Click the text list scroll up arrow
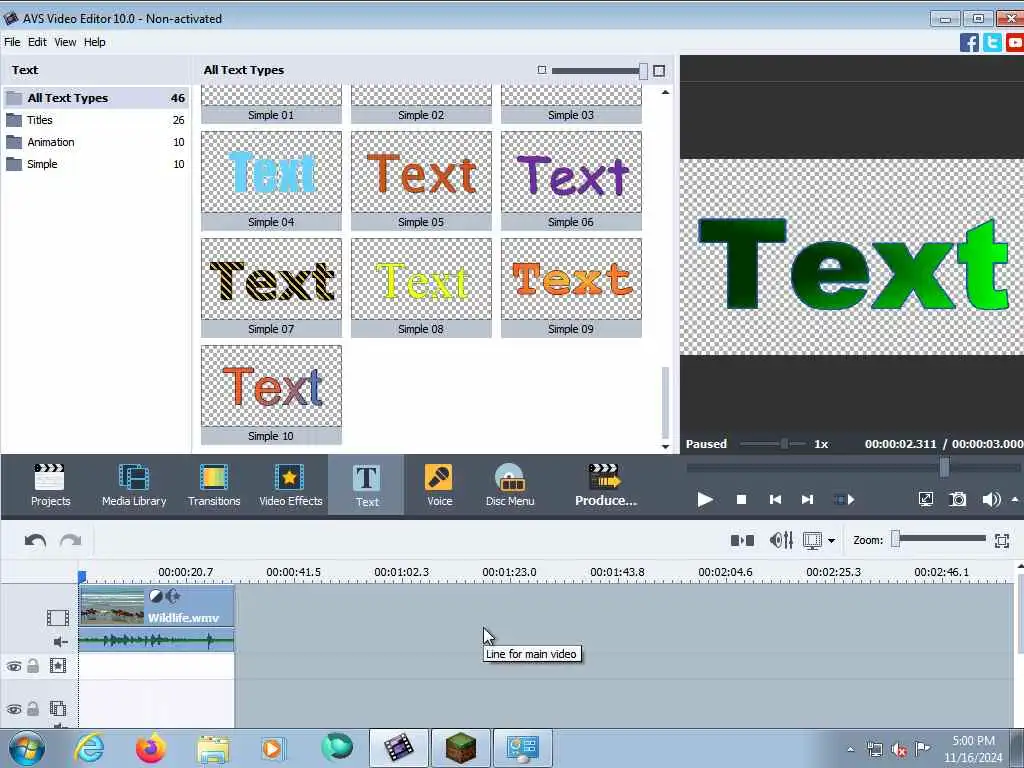 [665, 92]
